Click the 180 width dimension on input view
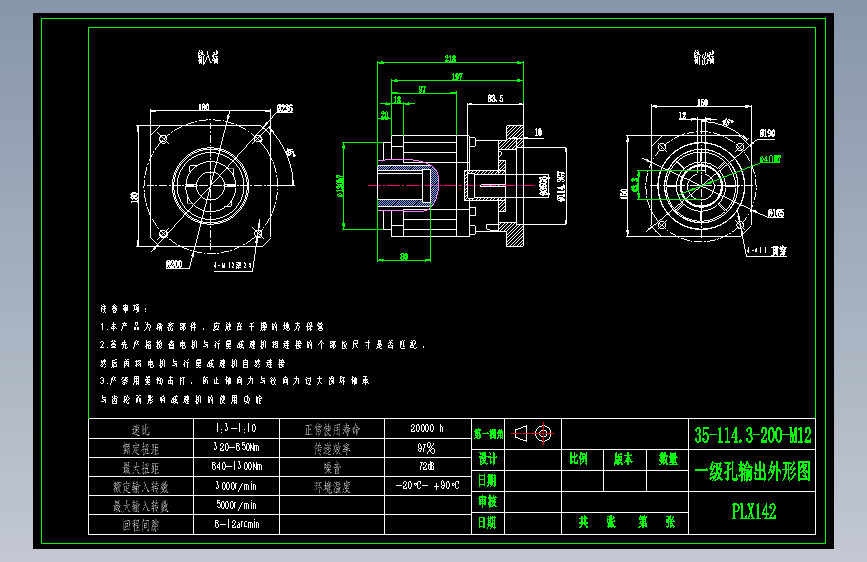 pyautogui.click(x=203, y=107)
